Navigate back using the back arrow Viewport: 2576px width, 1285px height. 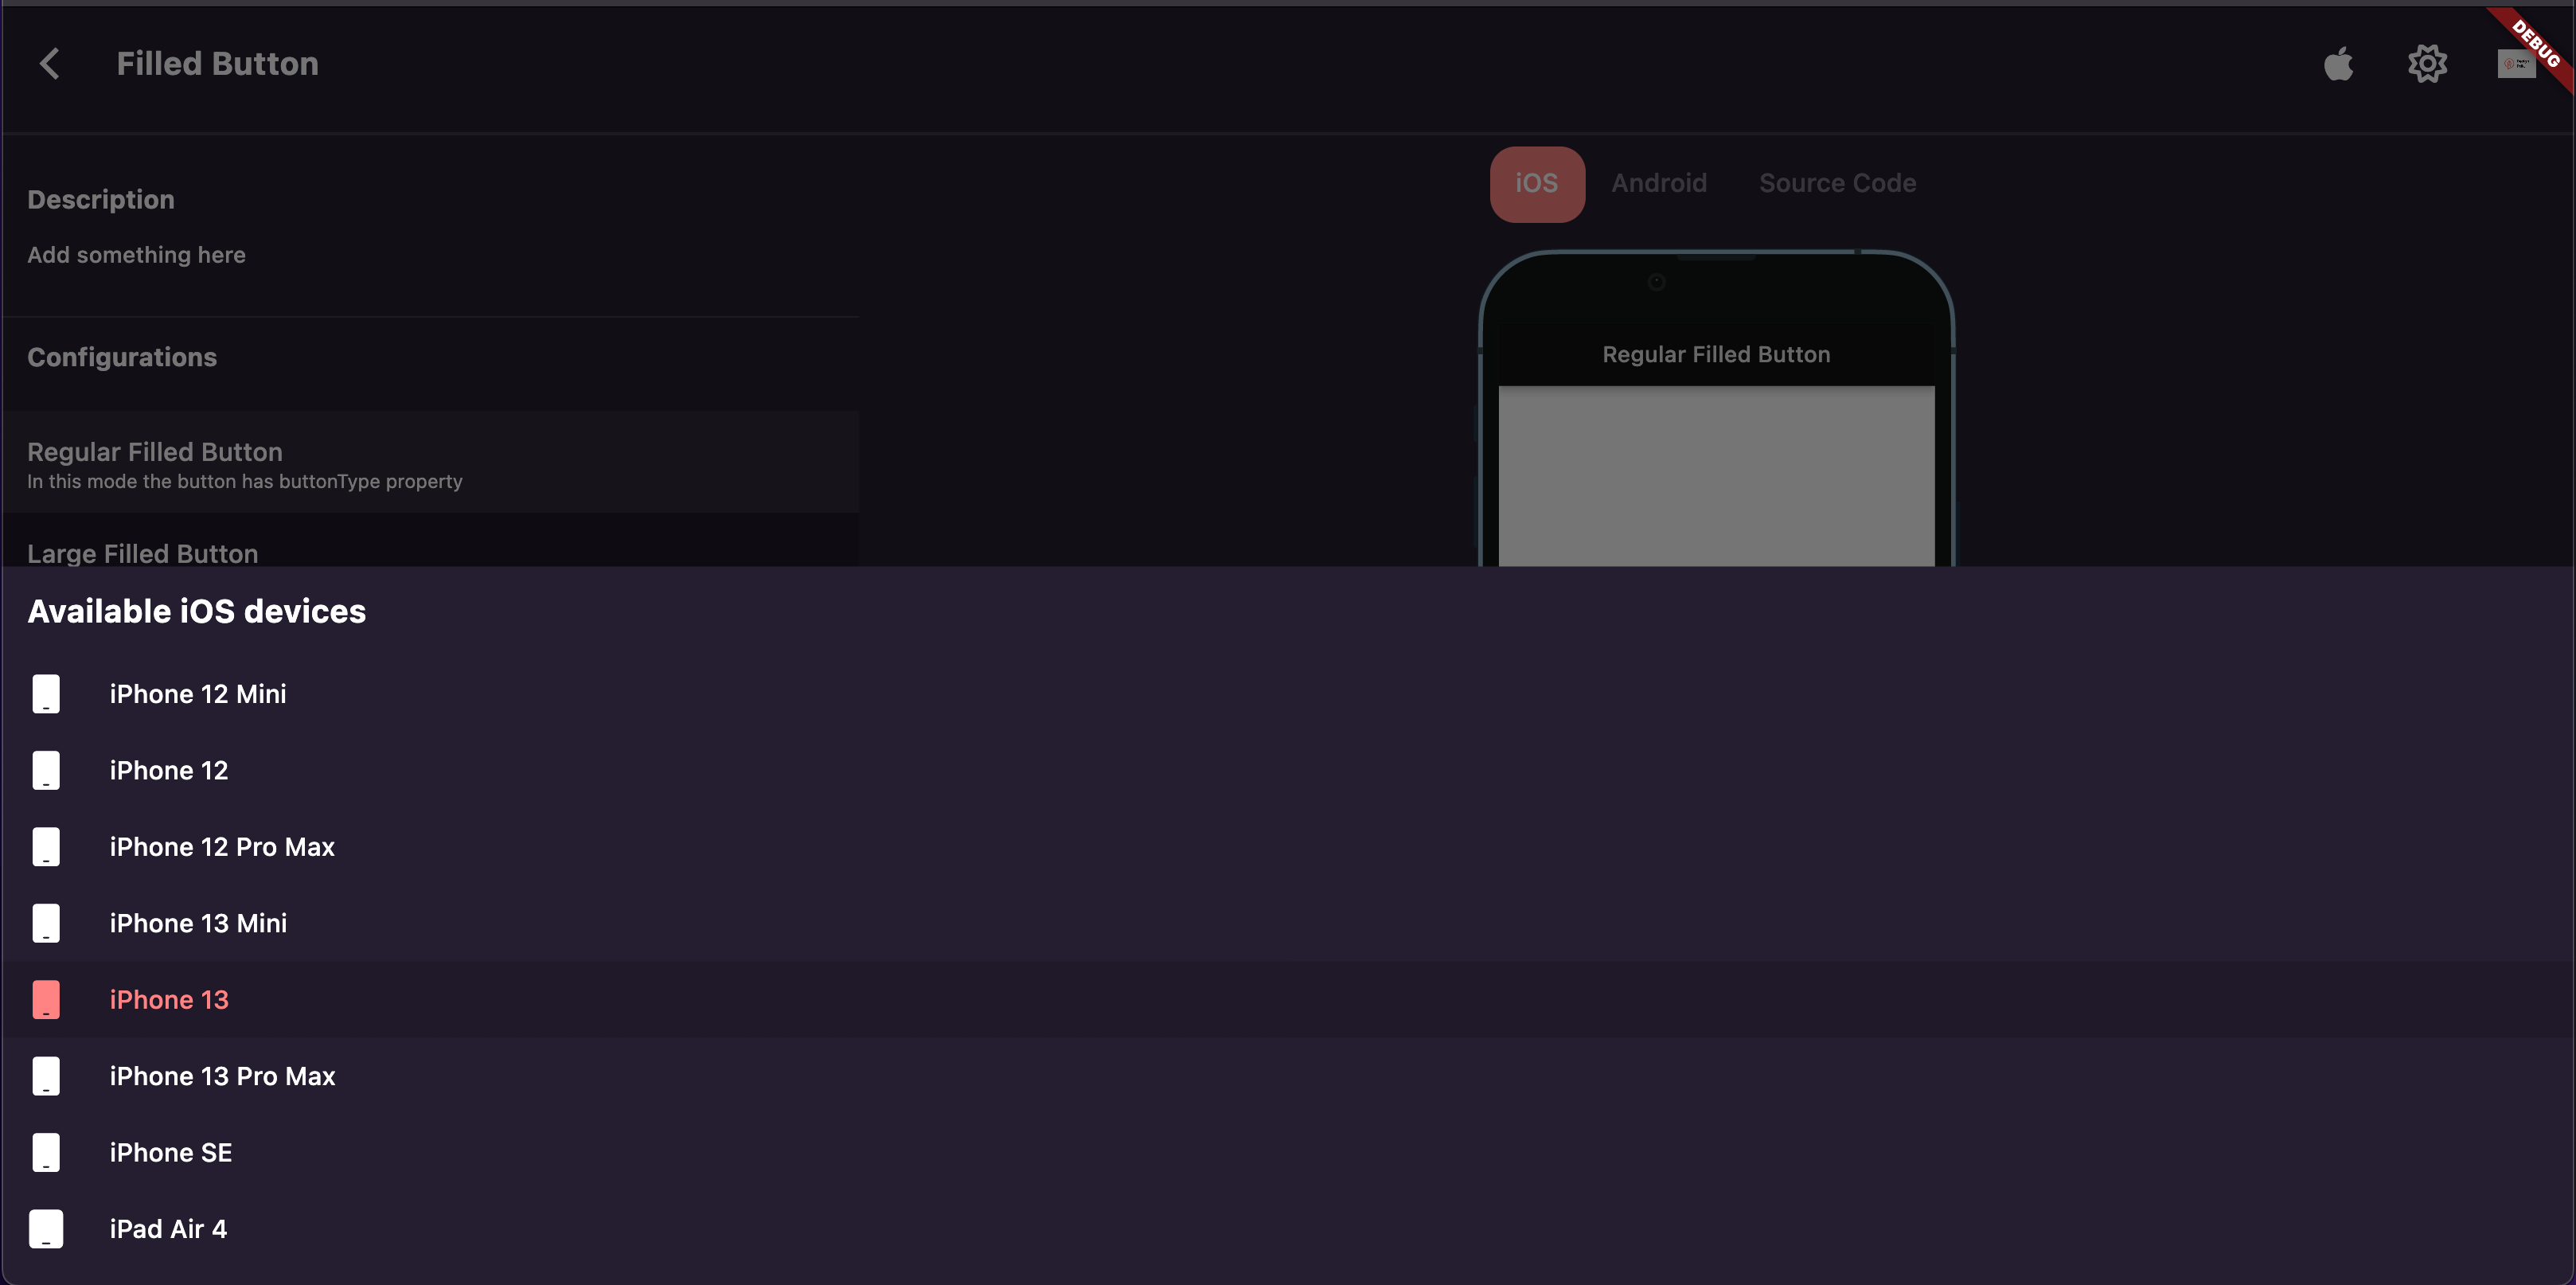[x=50, y=63]
